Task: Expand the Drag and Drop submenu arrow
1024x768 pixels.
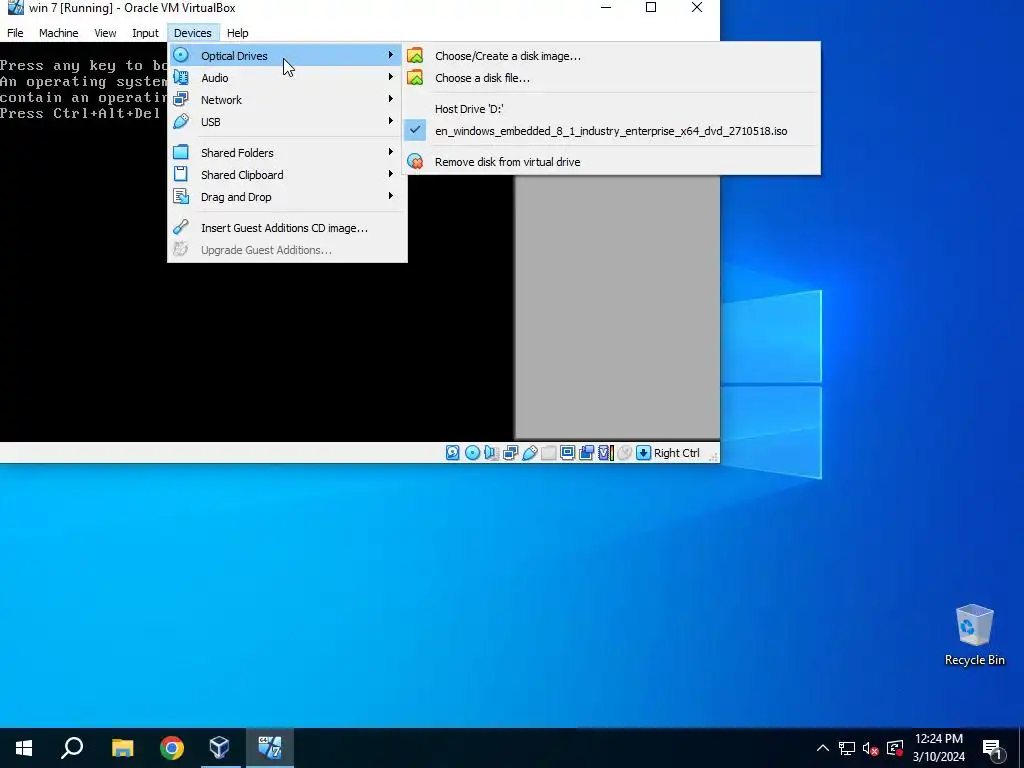Action: point(391,196)
